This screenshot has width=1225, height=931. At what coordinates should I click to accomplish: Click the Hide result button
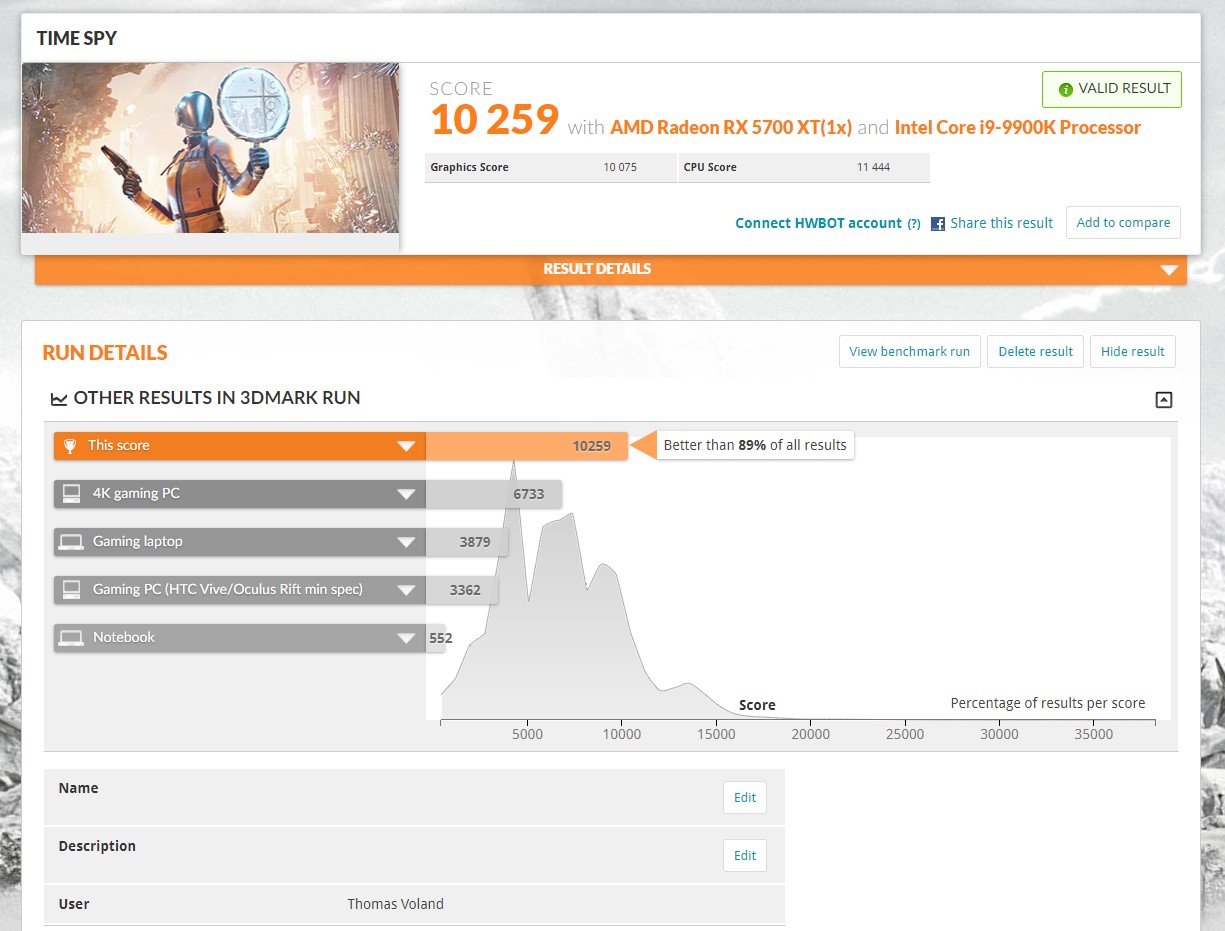click(x=1133, y=351)
